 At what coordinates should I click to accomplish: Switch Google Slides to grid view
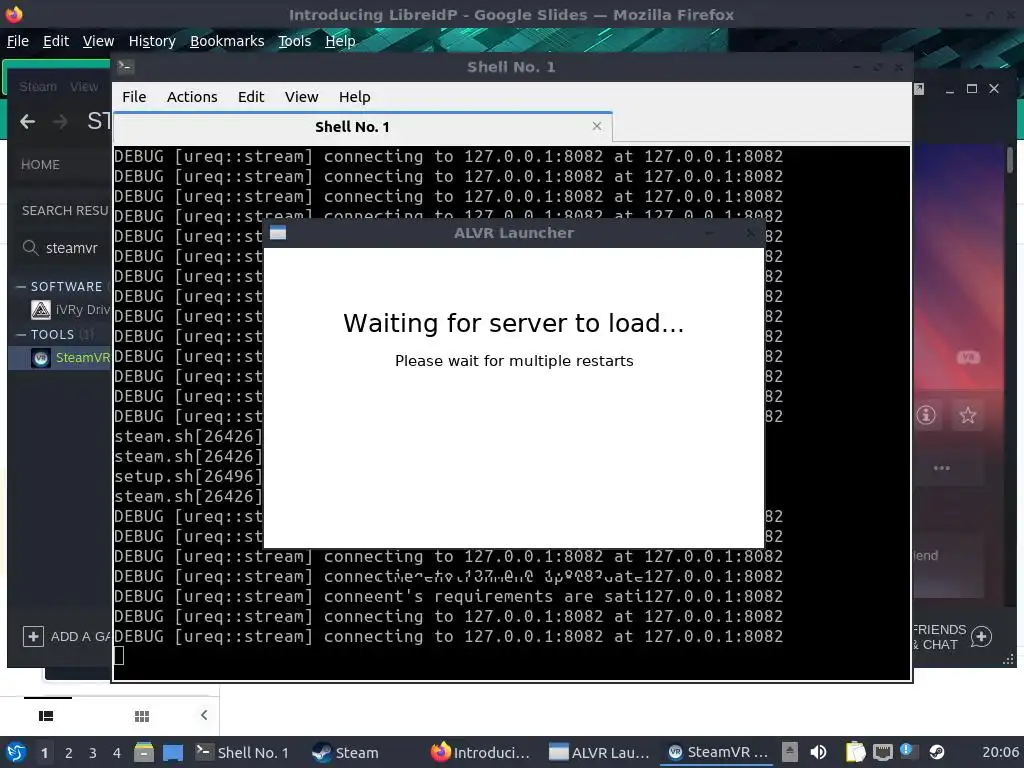click(x=142, y=716)
